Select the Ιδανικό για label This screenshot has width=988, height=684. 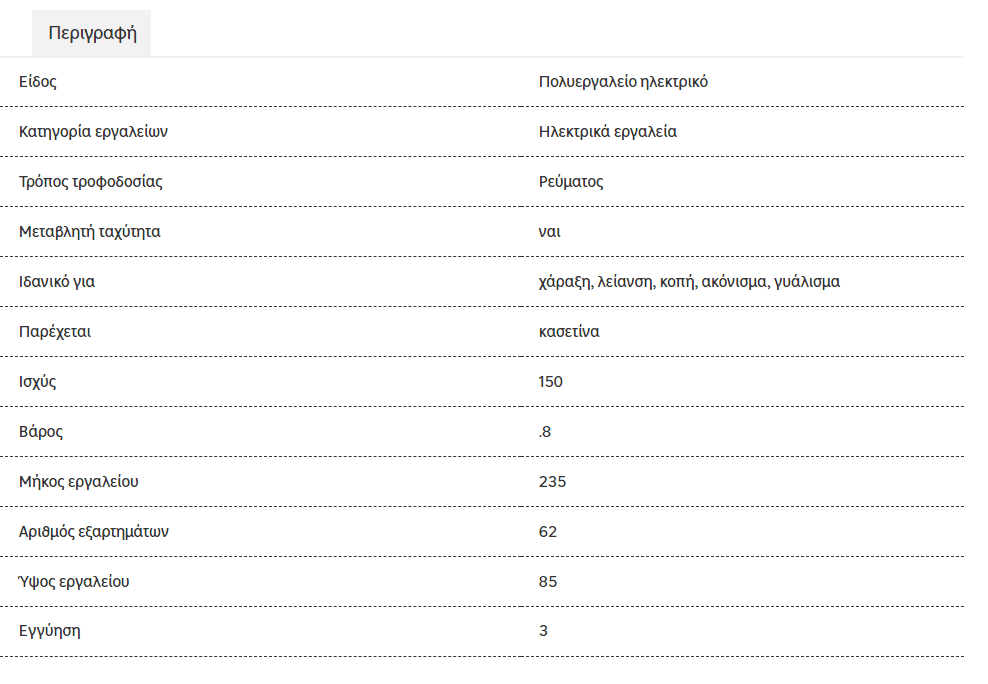pyautogui.click(x=57, y=282)
